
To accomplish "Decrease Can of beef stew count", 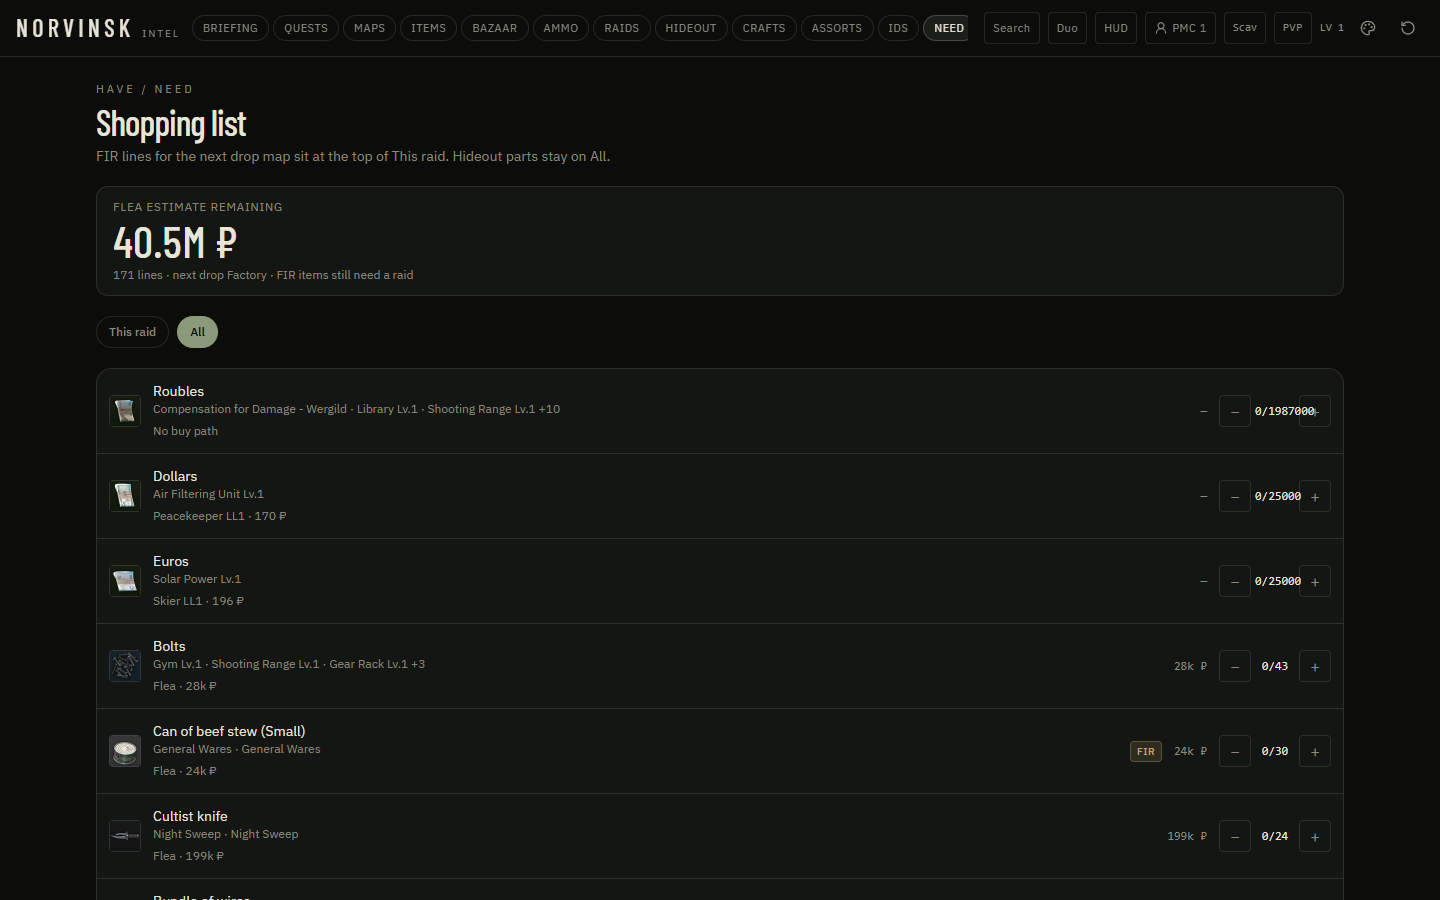I will pos(1235,751).
